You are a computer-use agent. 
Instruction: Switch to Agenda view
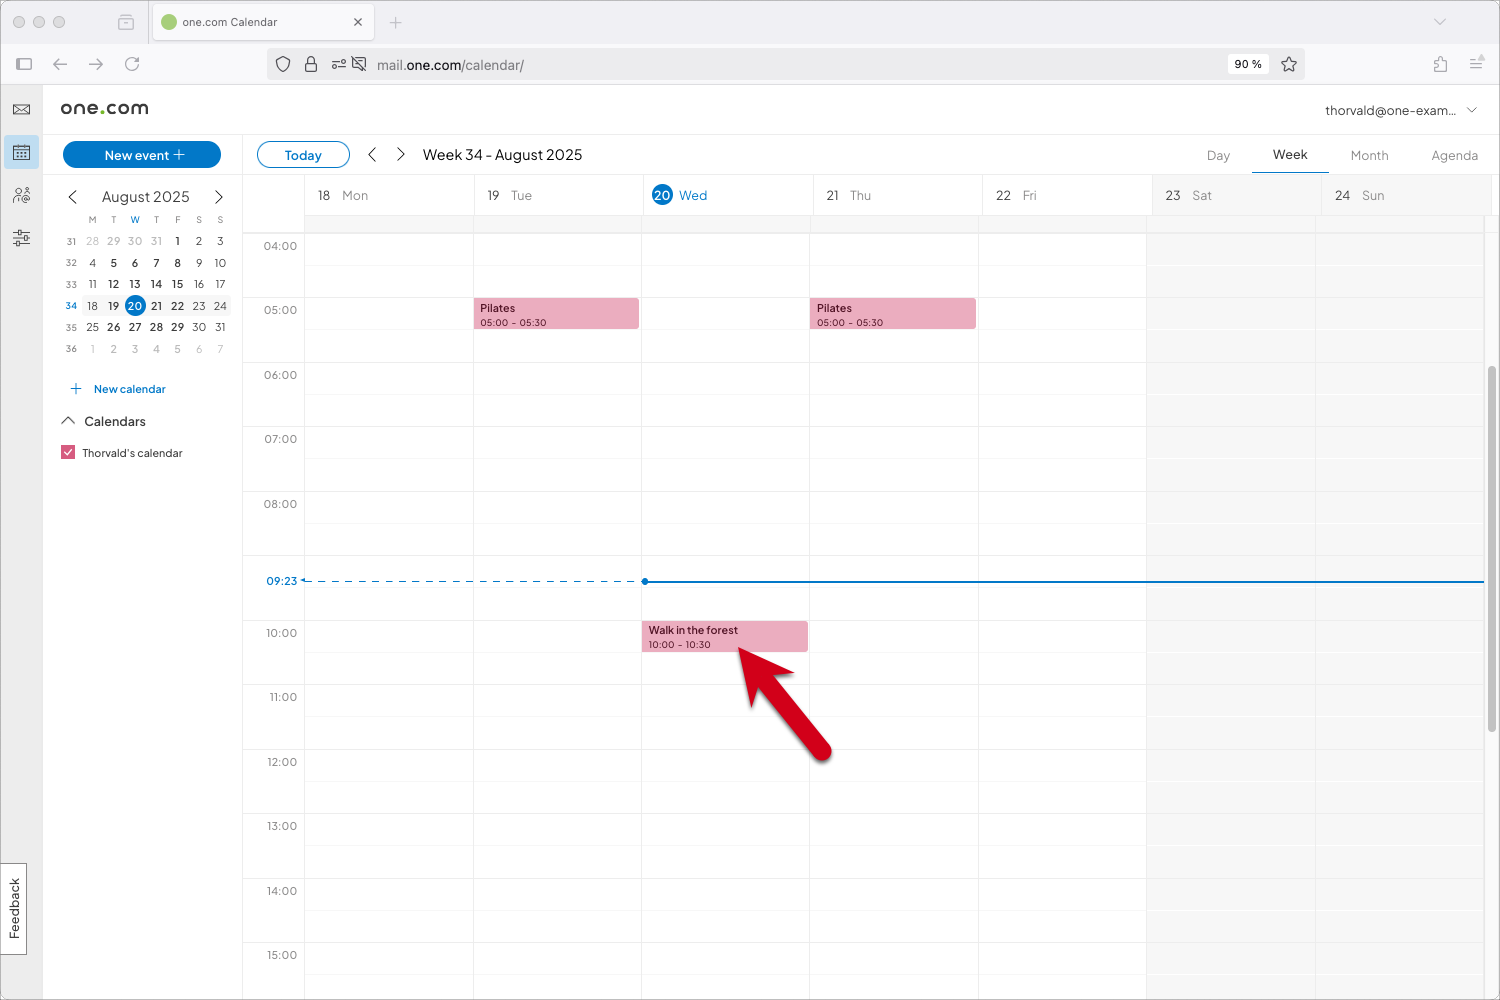coord(1455,155)
